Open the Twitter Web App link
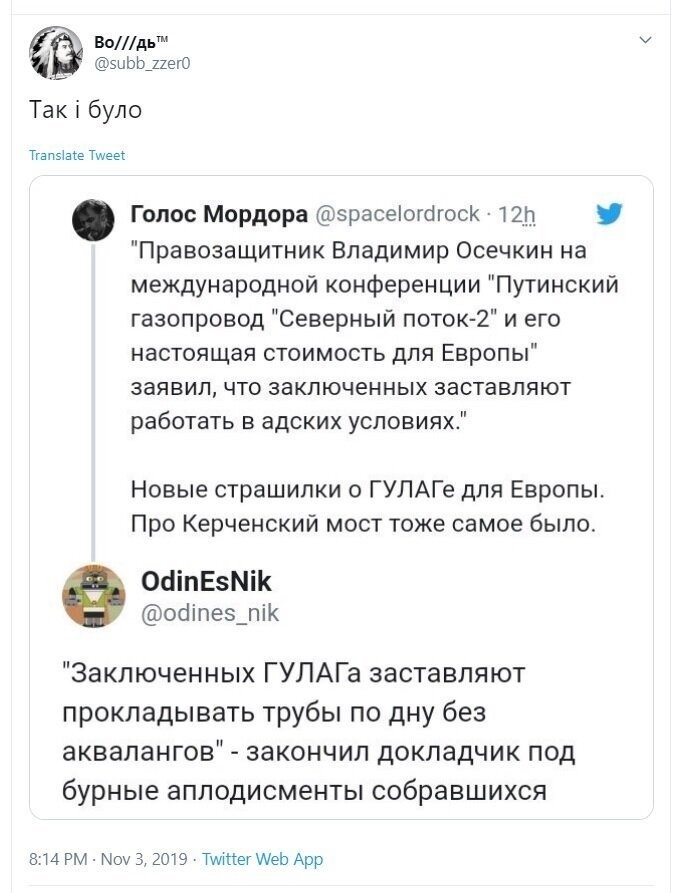Screen dimensions: 687x893 pos(262,859)
